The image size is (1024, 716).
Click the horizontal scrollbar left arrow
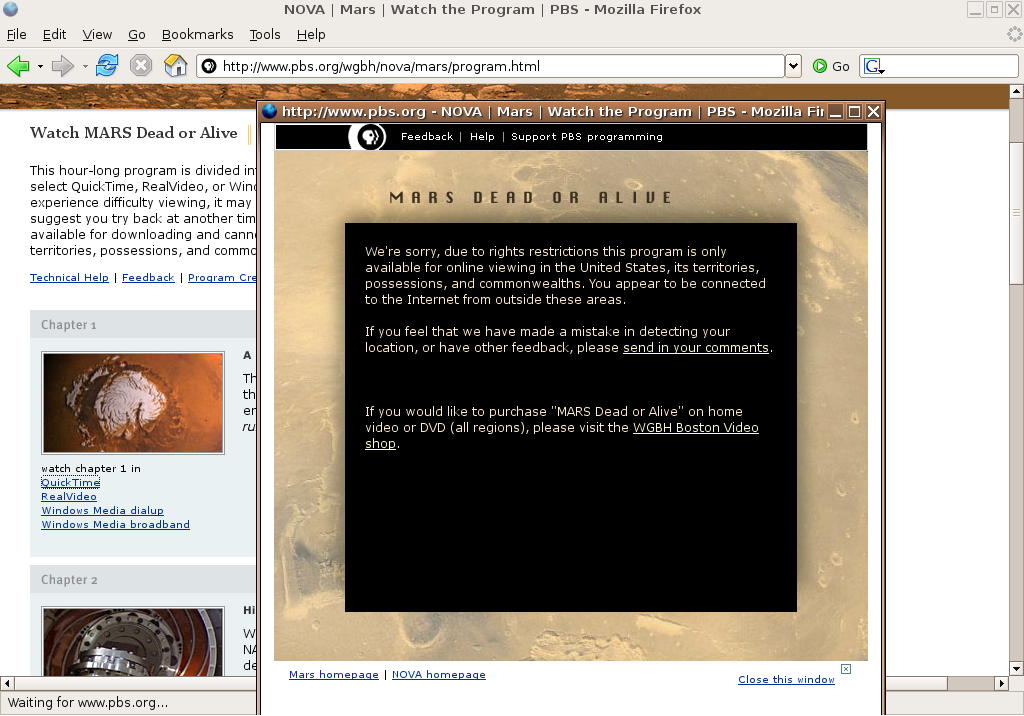pos(7,683)
